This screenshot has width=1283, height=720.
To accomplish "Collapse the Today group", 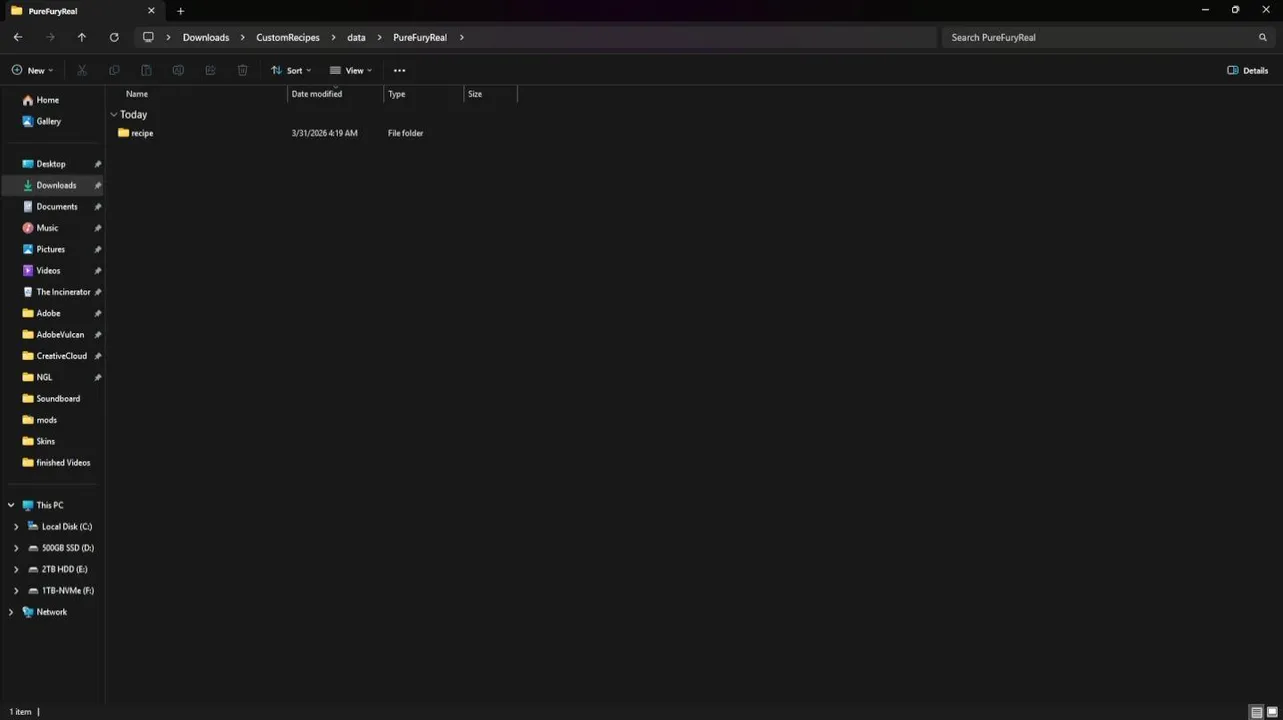I will 114,115.
